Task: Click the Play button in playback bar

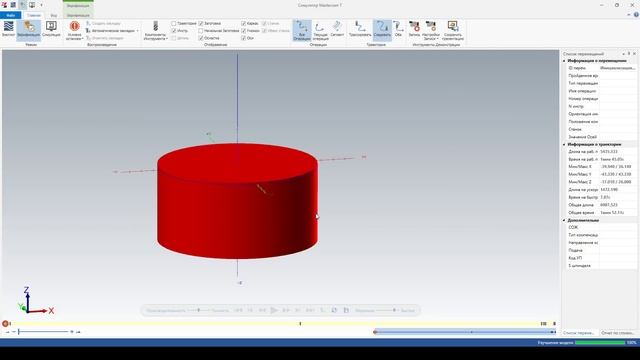Action: point(274,311)
